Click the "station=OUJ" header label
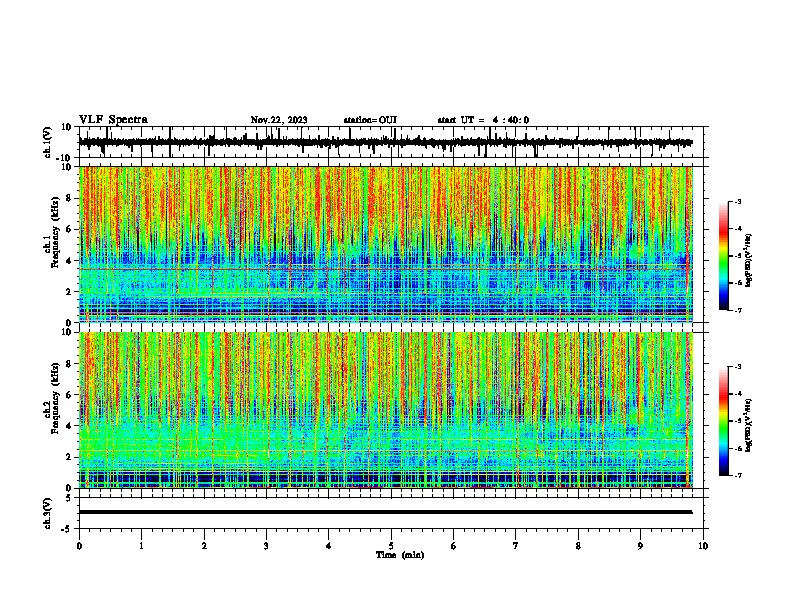 [x=370, y=120]
